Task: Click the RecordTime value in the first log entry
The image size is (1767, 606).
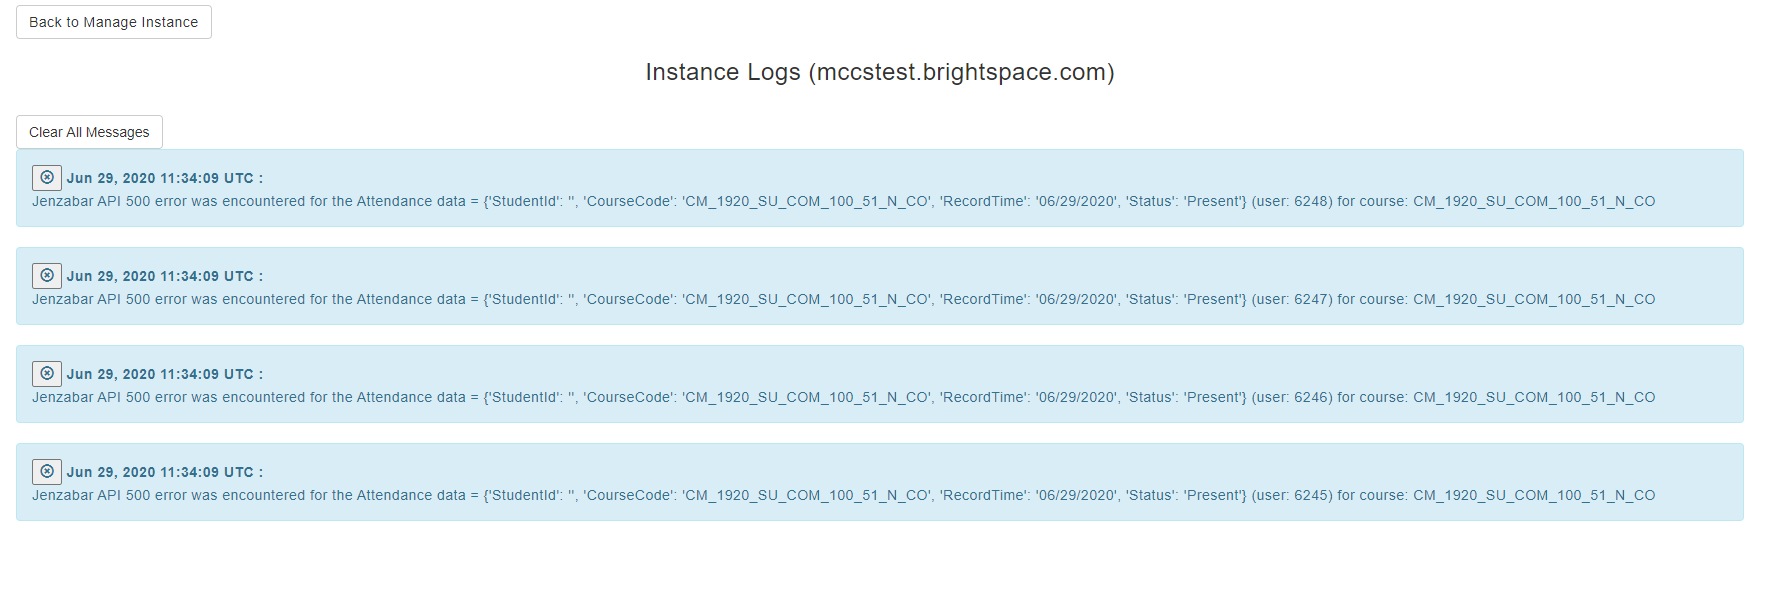Action: click(x=1077, y=202)
